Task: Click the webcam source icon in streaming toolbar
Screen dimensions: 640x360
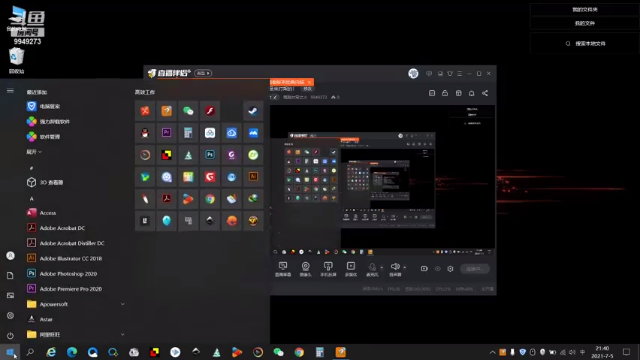Action: click(305, 269)
